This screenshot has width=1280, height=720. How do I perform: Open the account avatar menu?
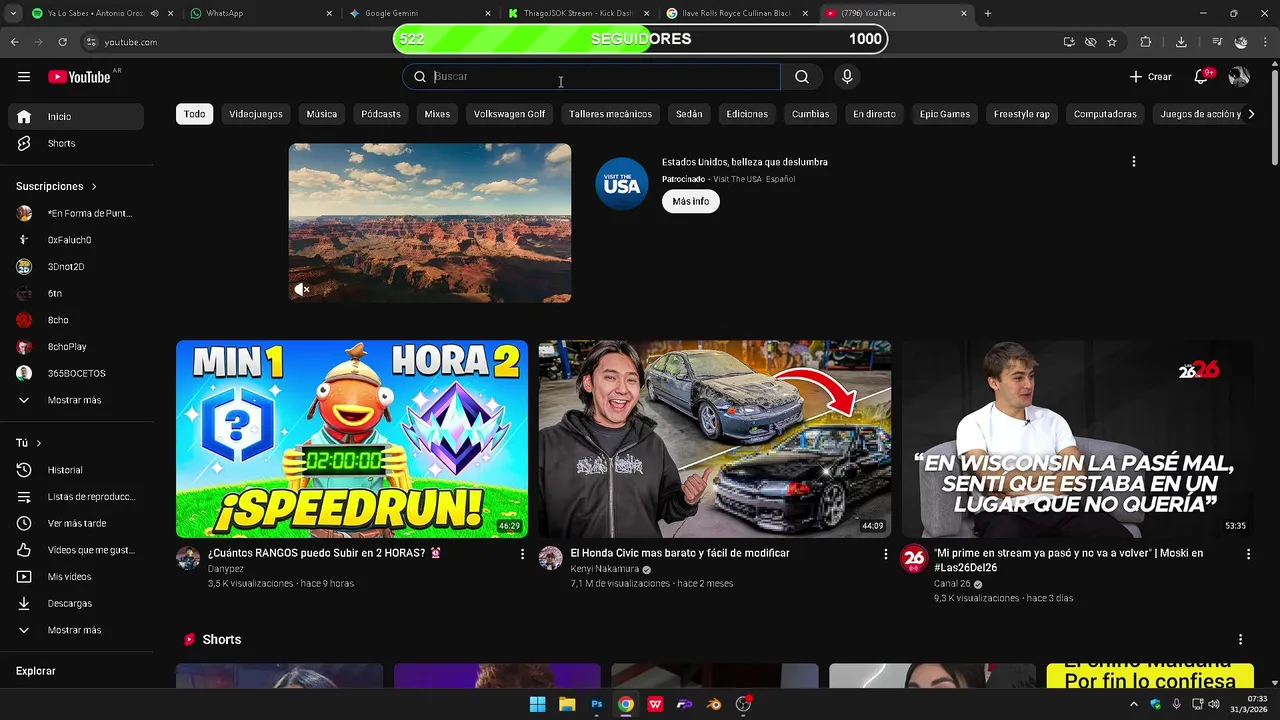coord(1239,77)
